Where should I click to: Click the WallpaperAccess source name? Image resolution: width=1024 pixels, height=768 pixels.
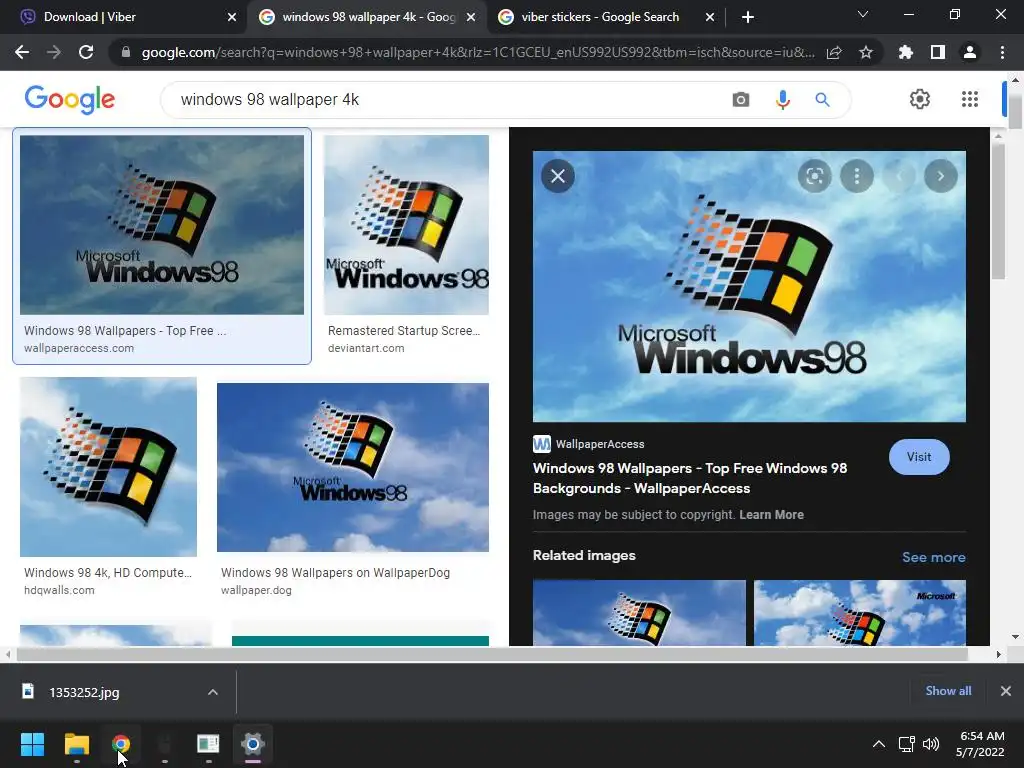600,444
